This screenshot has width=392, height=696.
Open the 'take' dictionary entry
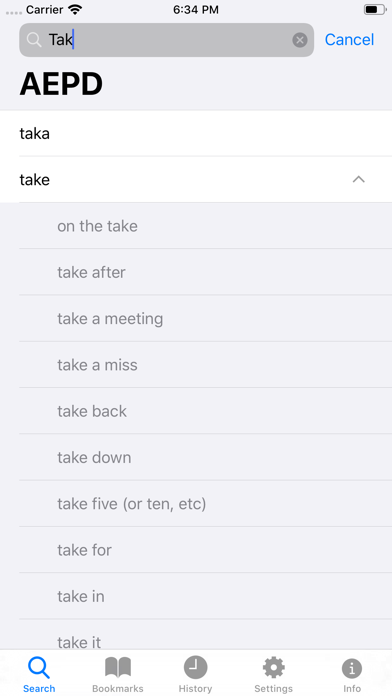[196, 179]
